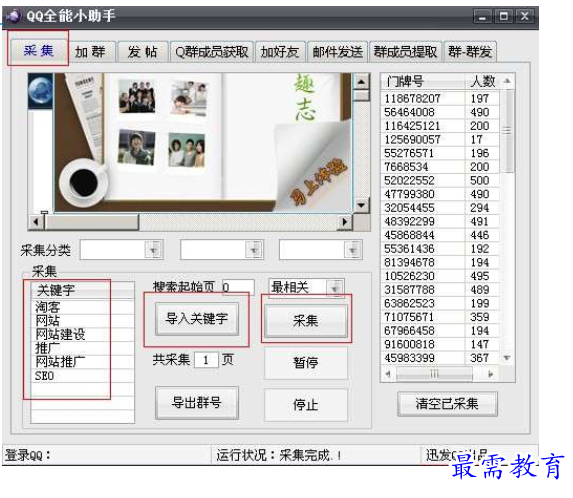Click the group list vertical scrollbar thumb
The image size is (573, 498).
pos(507,131)
